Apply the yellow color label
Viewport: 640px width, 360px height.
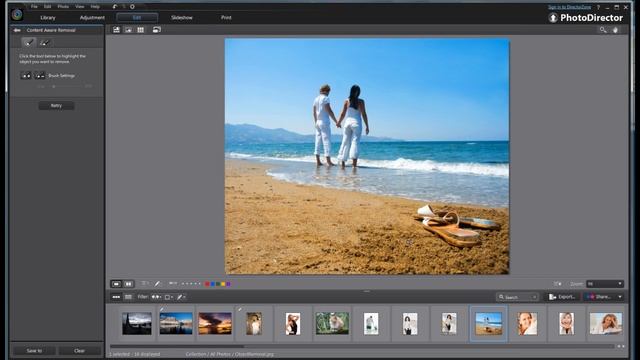point(223,284)
